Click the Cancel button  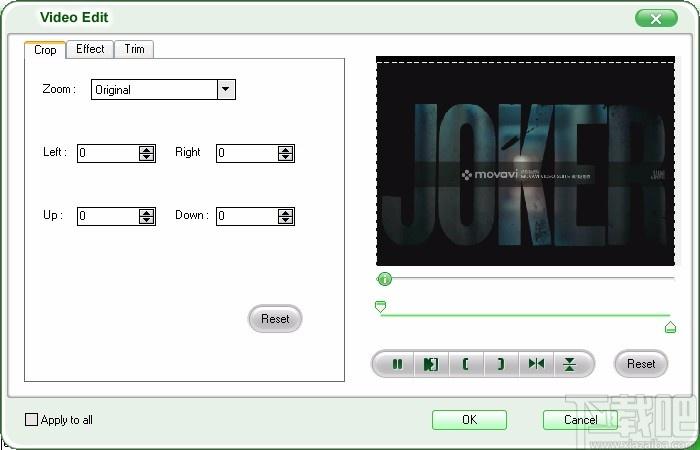click(x=580, y=420)
